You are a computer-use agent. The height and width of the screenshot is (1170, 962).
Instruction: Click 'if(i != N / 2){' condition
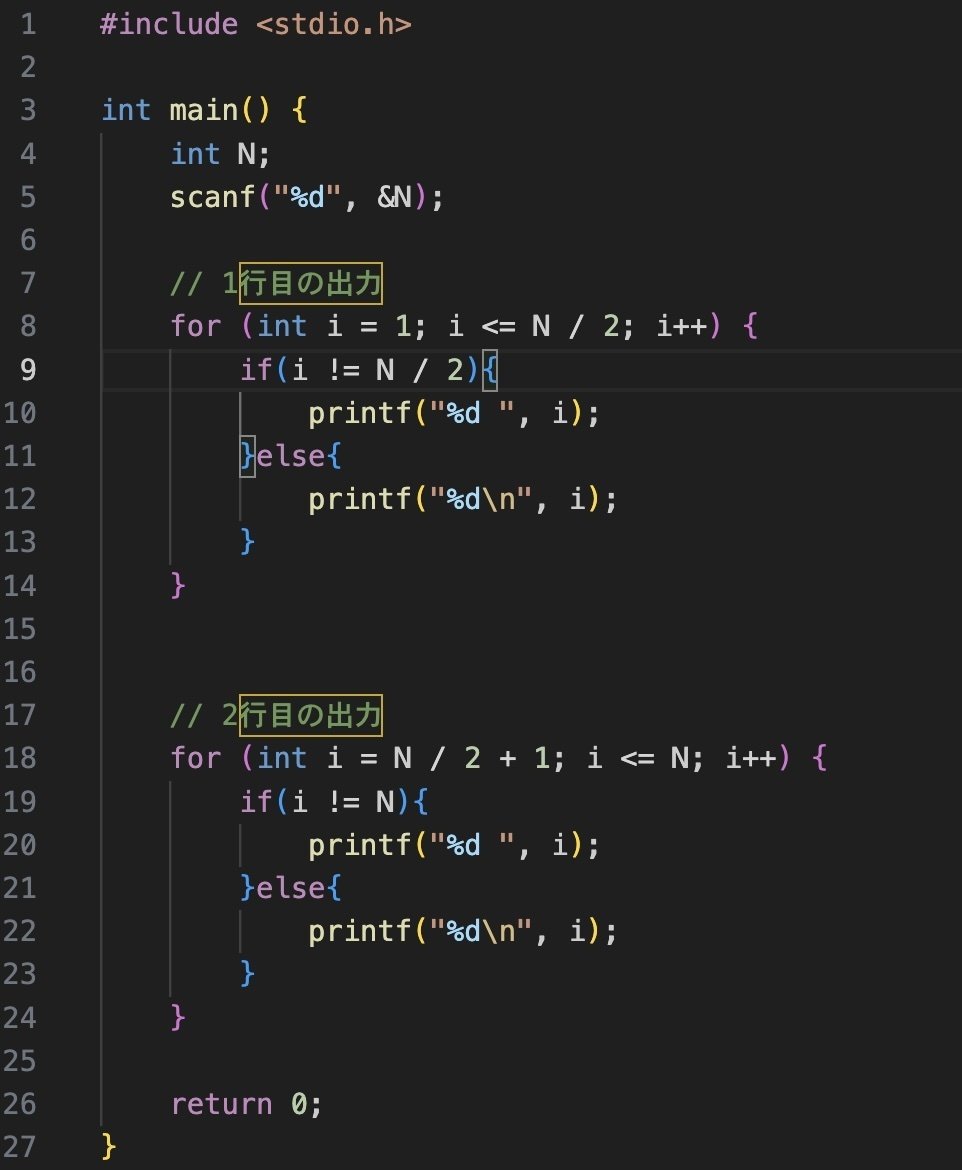pos(369,369)
